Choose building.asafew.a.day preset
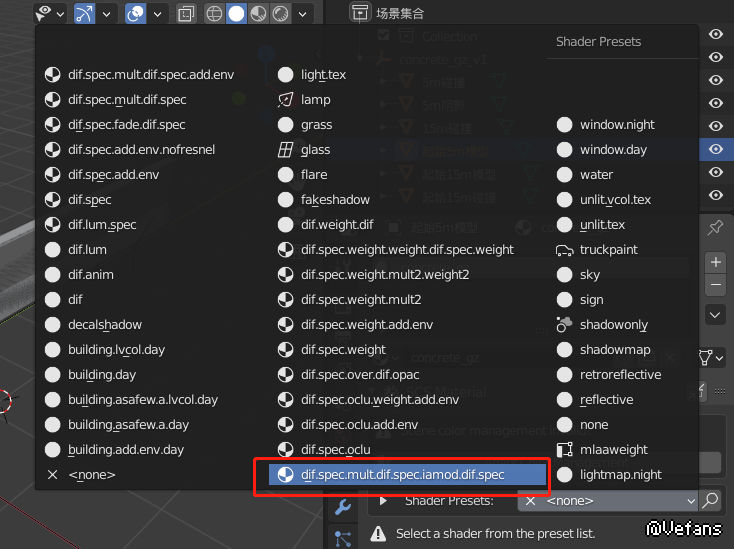 tap(117, 425)
